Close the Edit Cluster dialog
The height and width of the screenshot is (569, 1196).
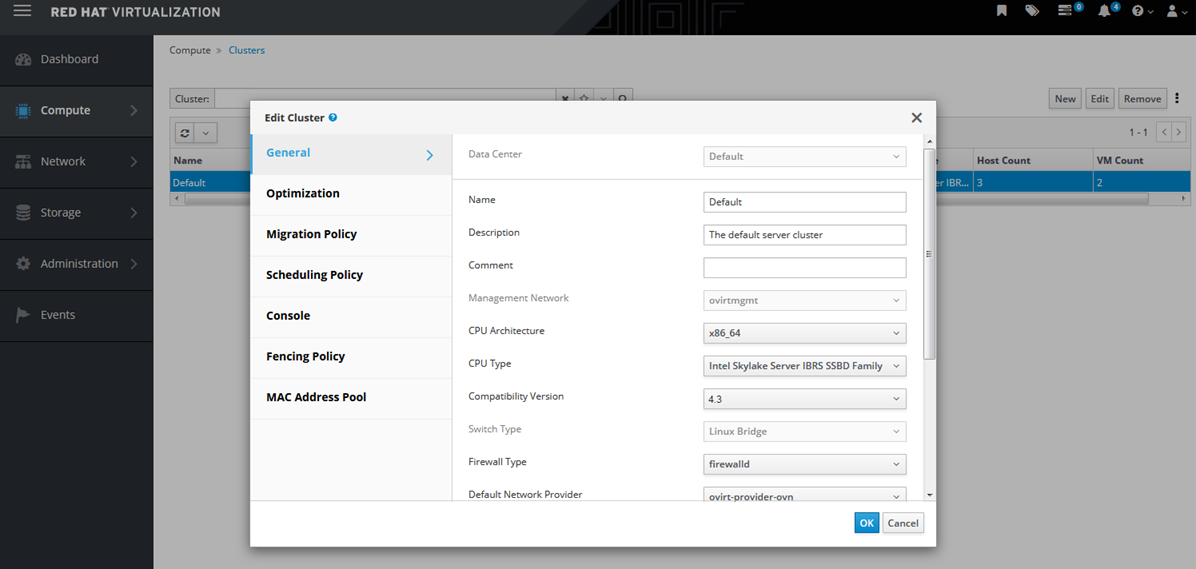click(x=917, y=117)
